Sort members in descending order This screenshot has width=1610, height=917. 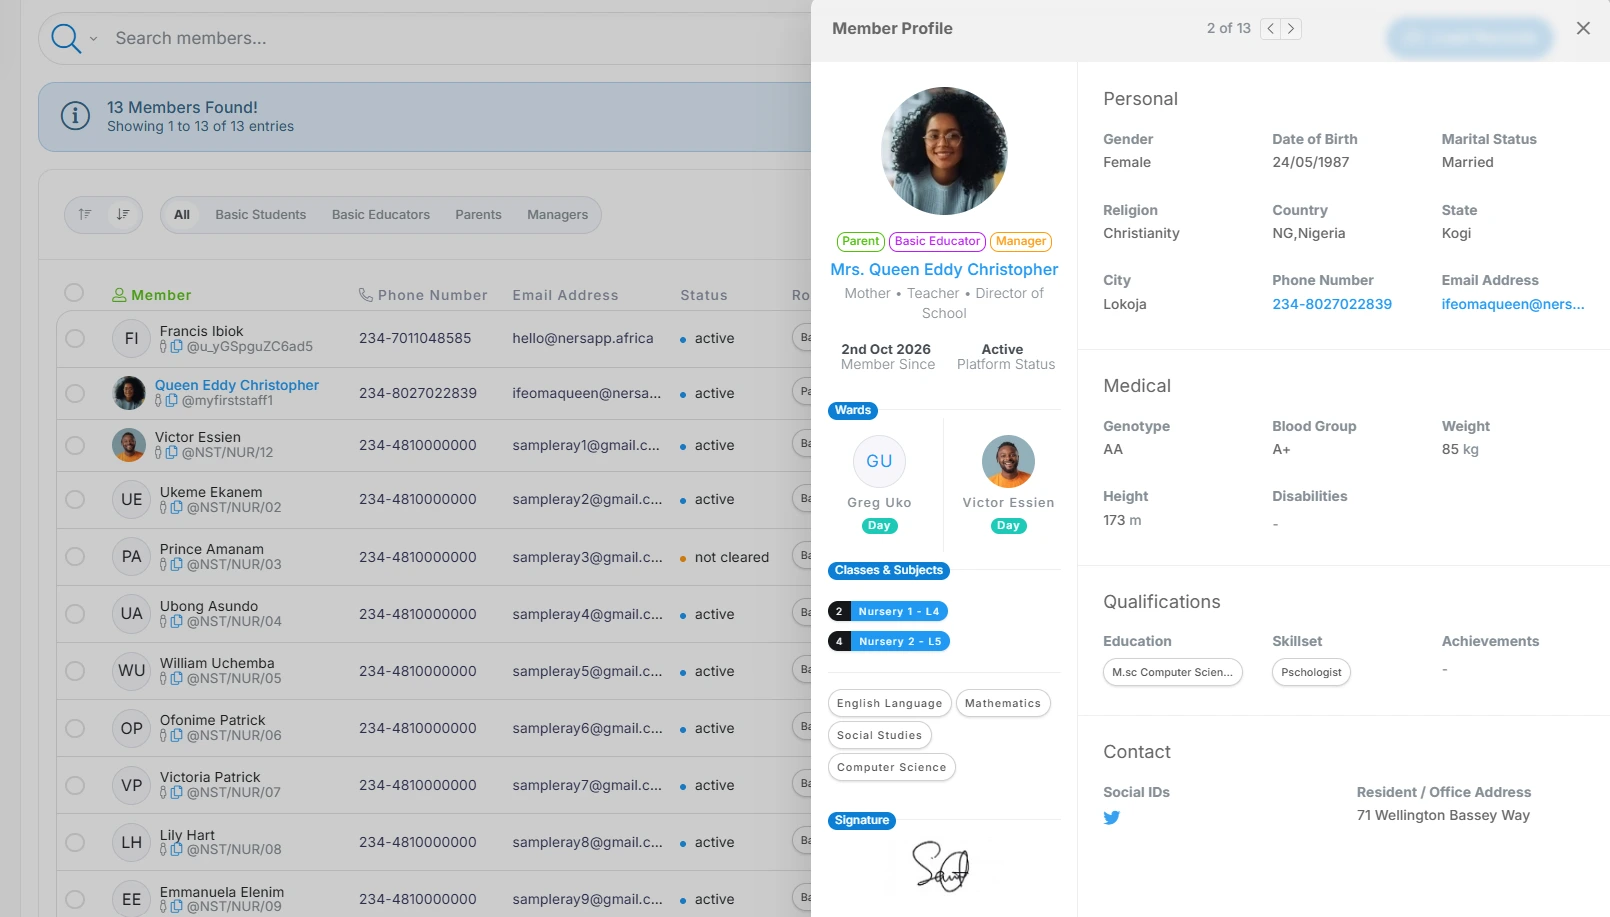tap(122, 214)
